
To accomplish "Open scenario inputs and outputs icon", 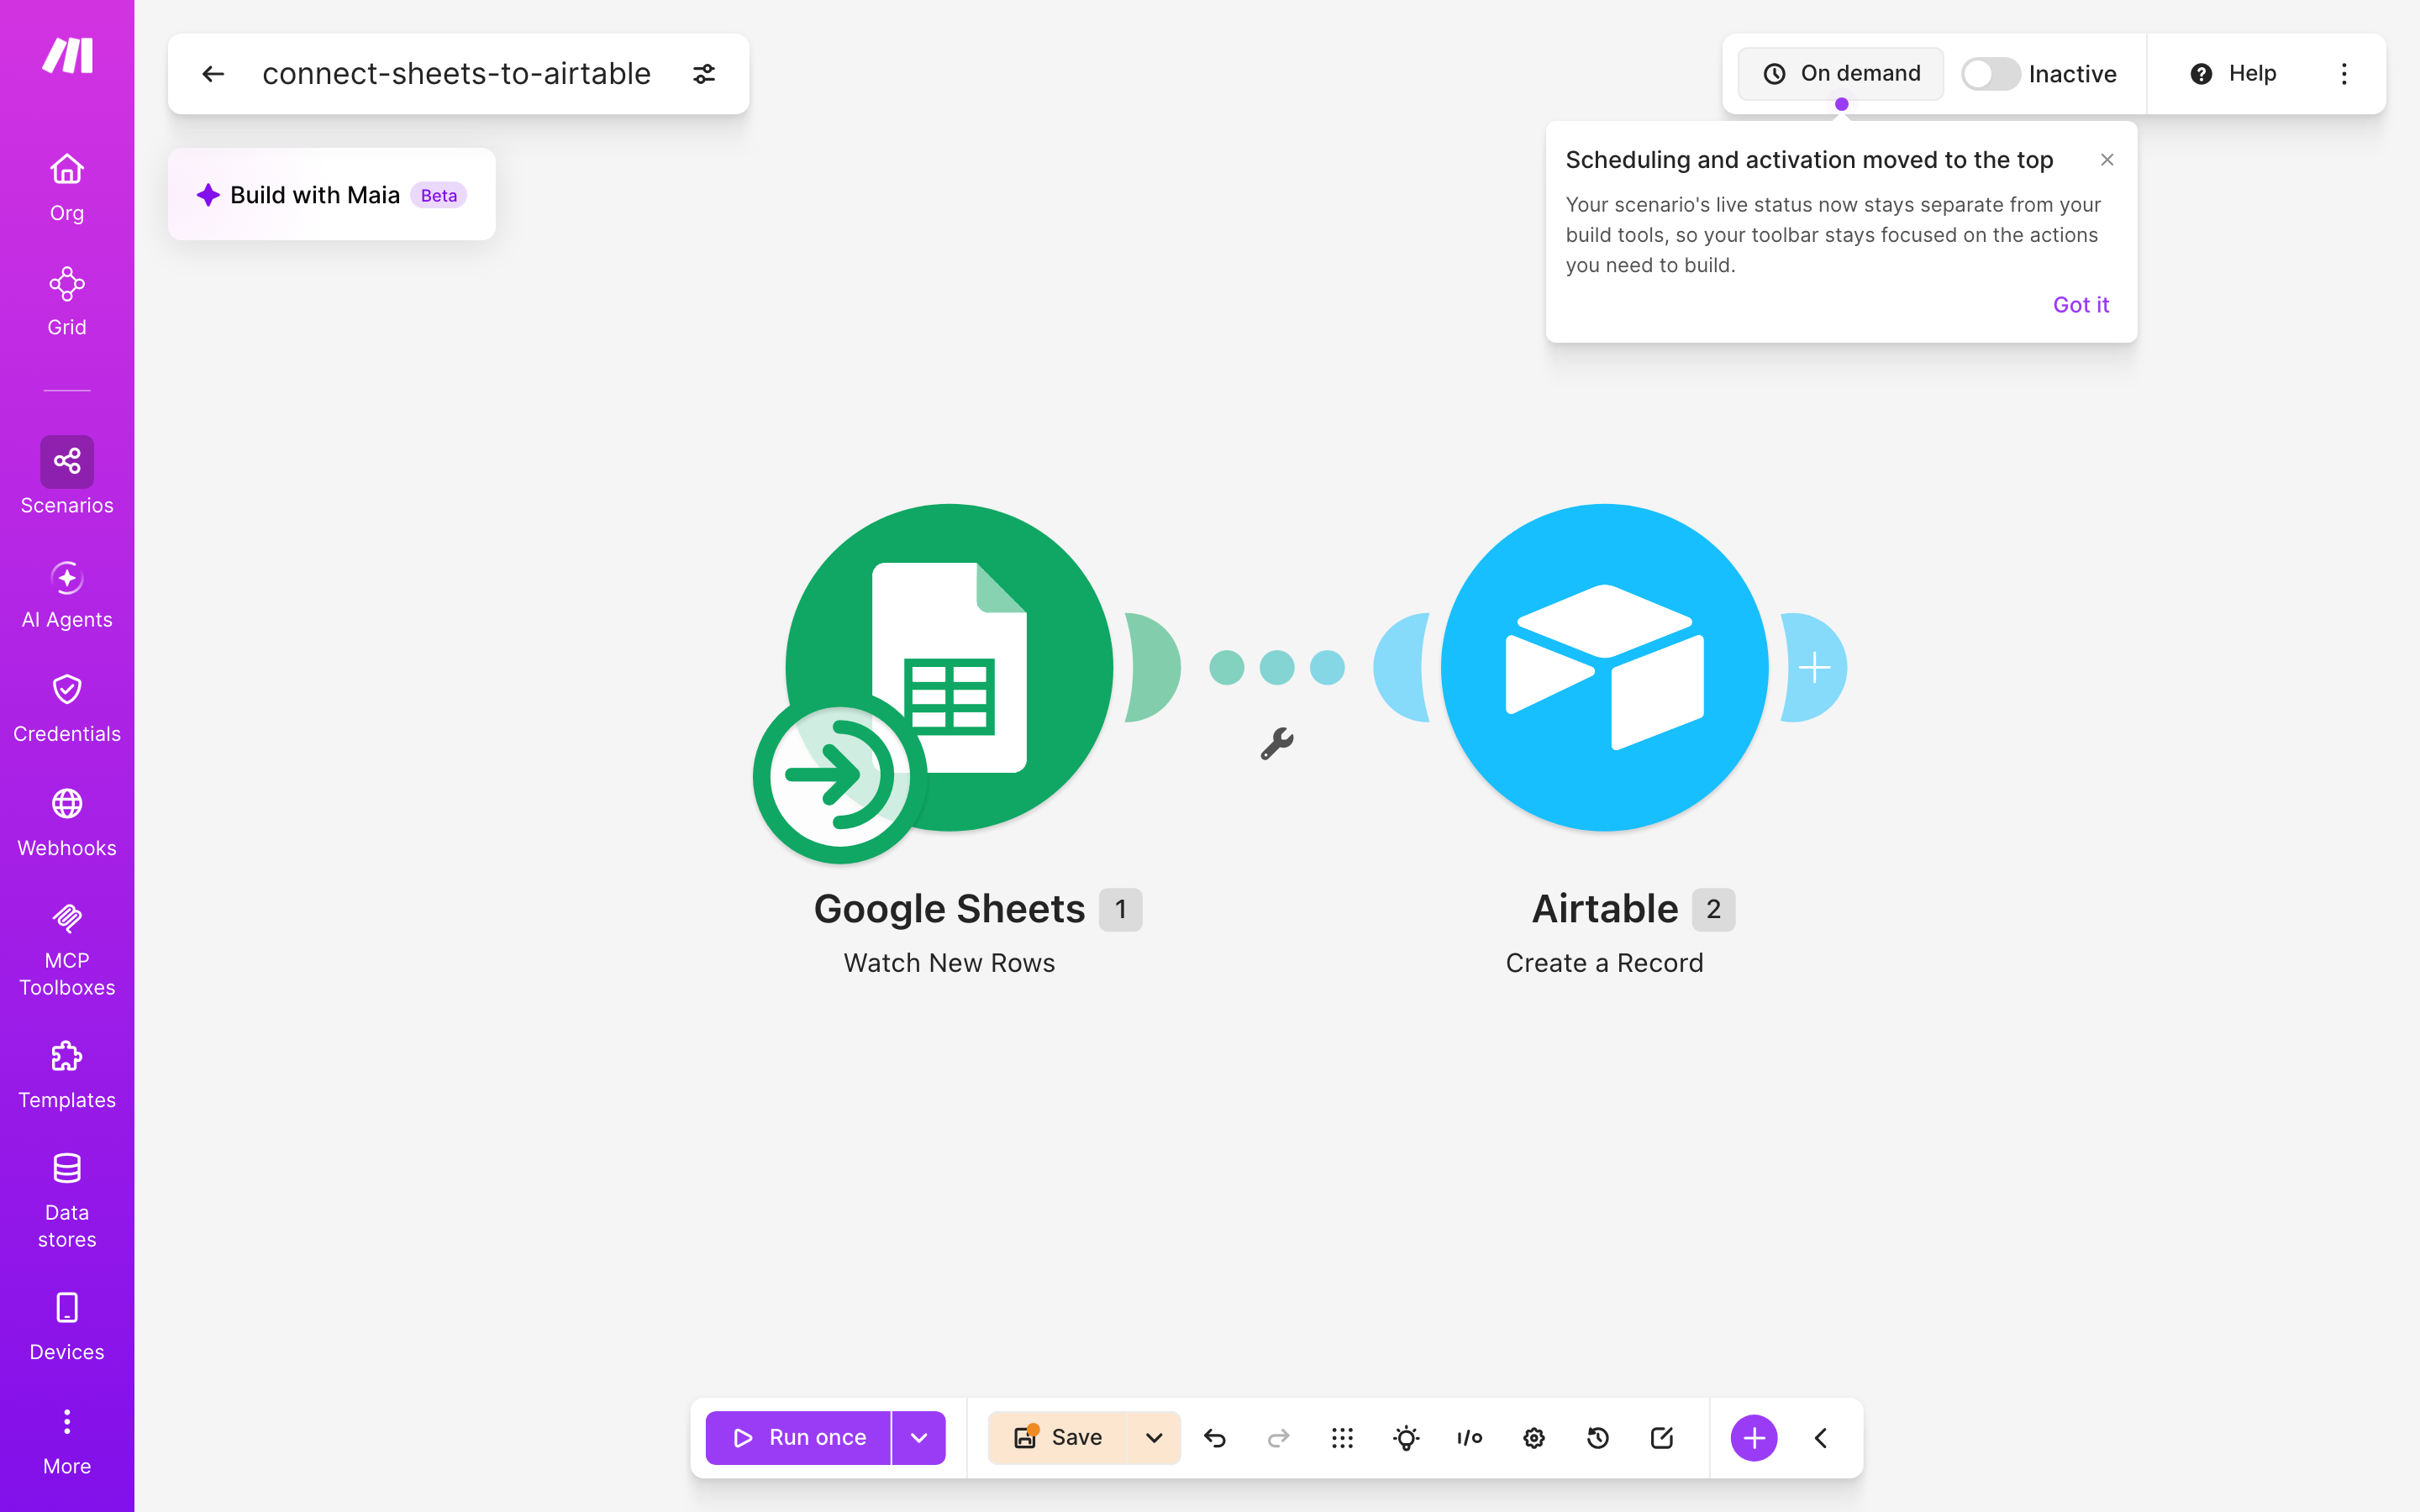I will (1470, 1438).
